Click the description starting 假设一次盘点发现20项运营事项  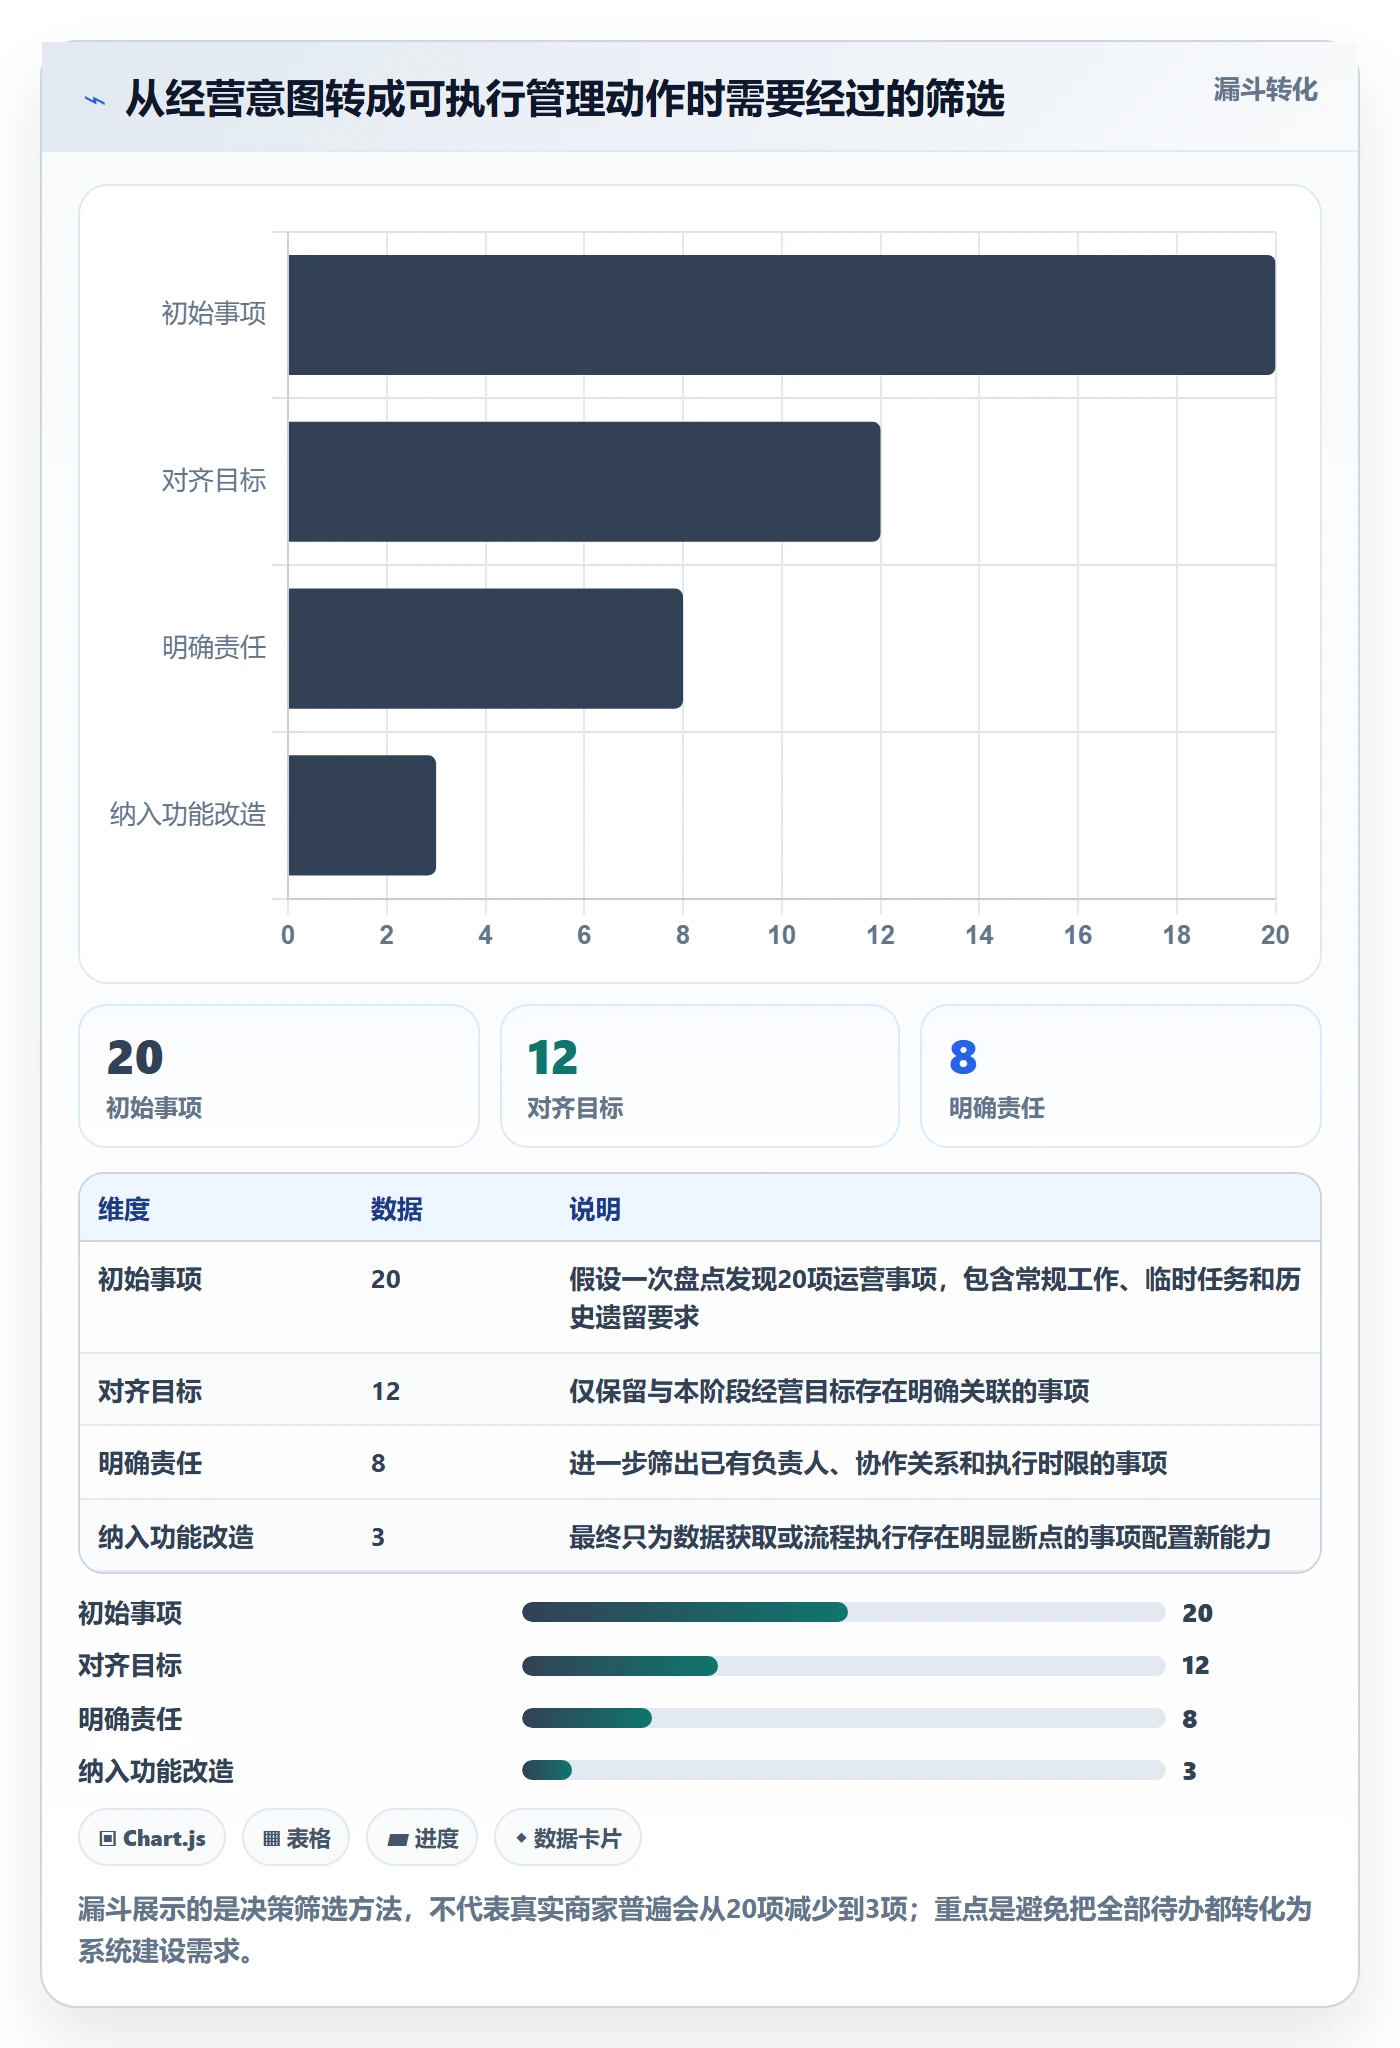pyautogui.click(x=935, y=1298)
